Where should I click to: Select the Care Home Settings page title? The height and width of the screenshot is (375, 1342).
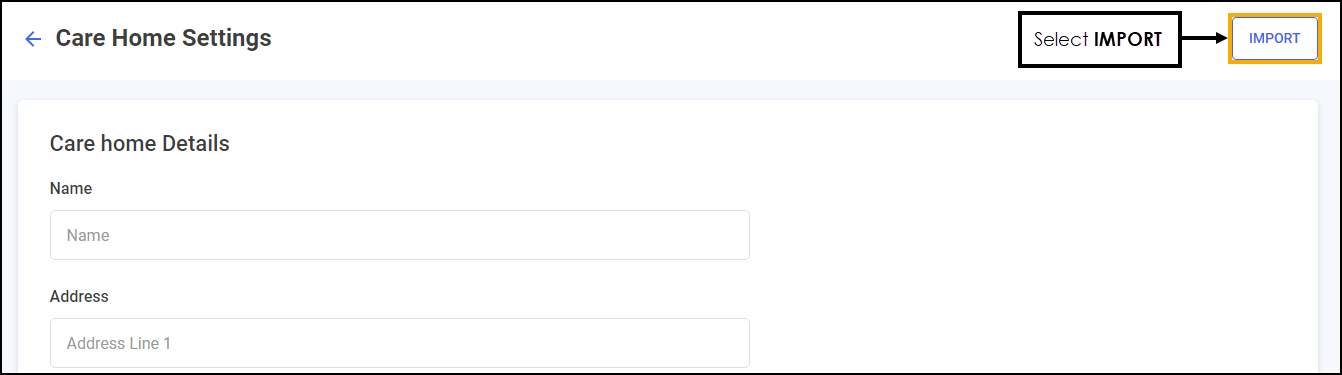coord(163,38)
